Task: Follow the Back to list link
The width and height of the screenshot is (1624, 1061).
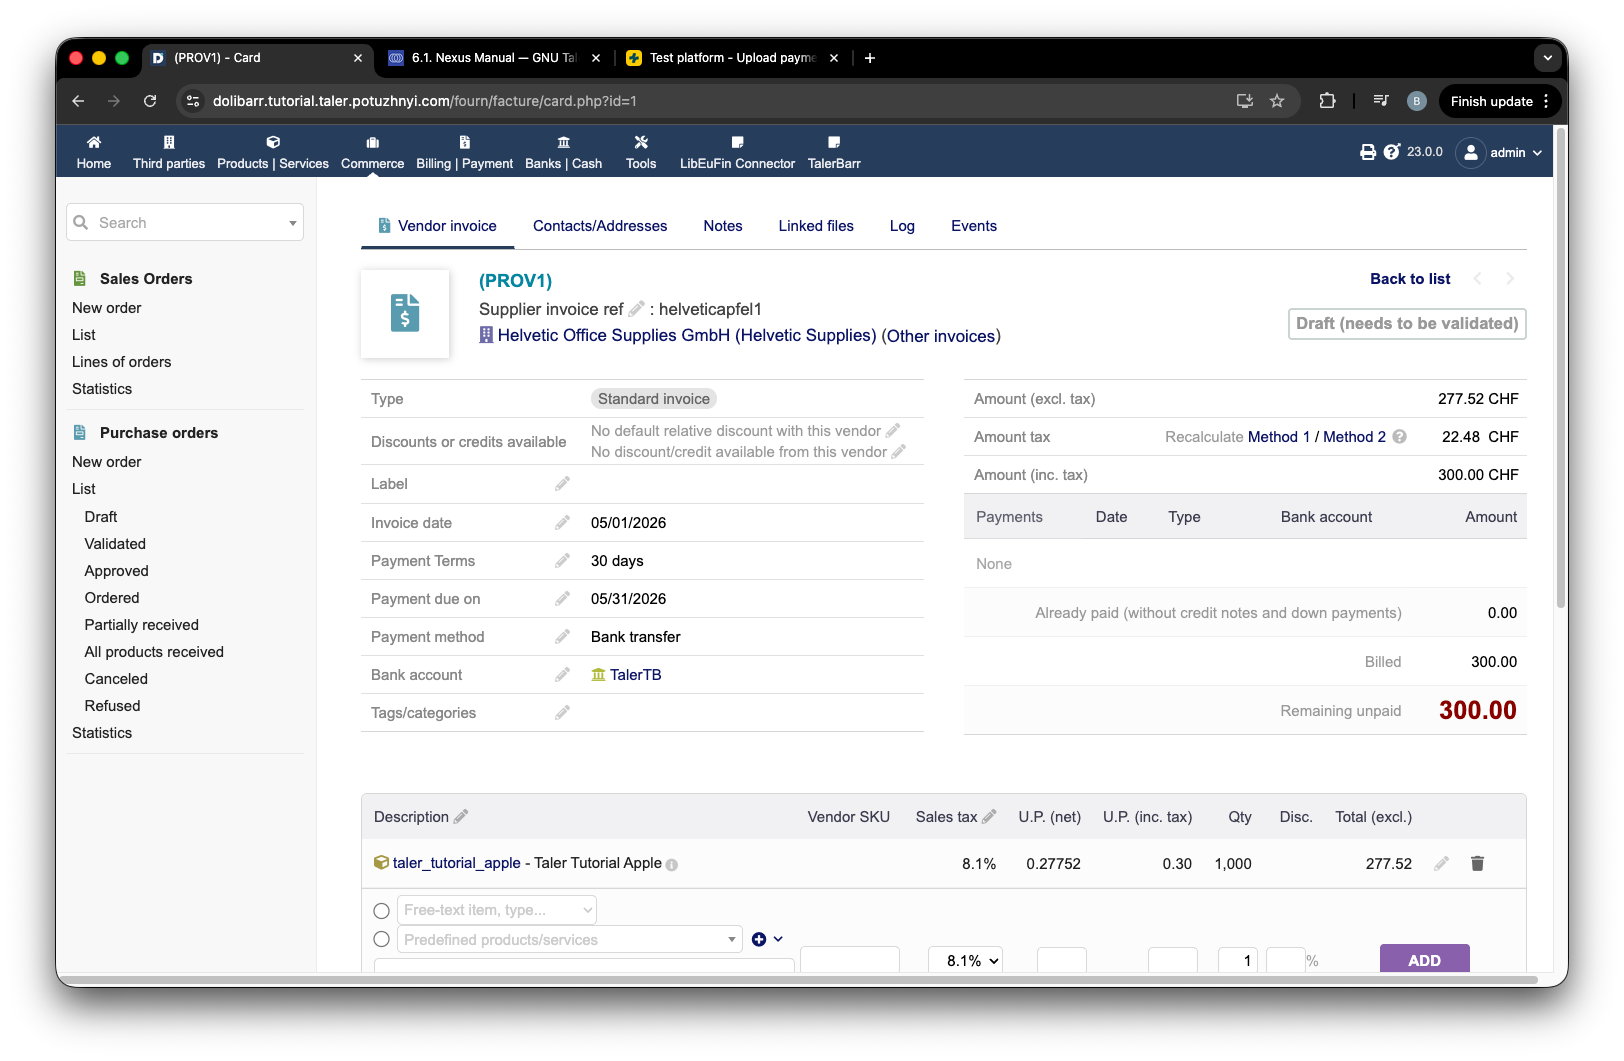Action: tap(1410, 279)
